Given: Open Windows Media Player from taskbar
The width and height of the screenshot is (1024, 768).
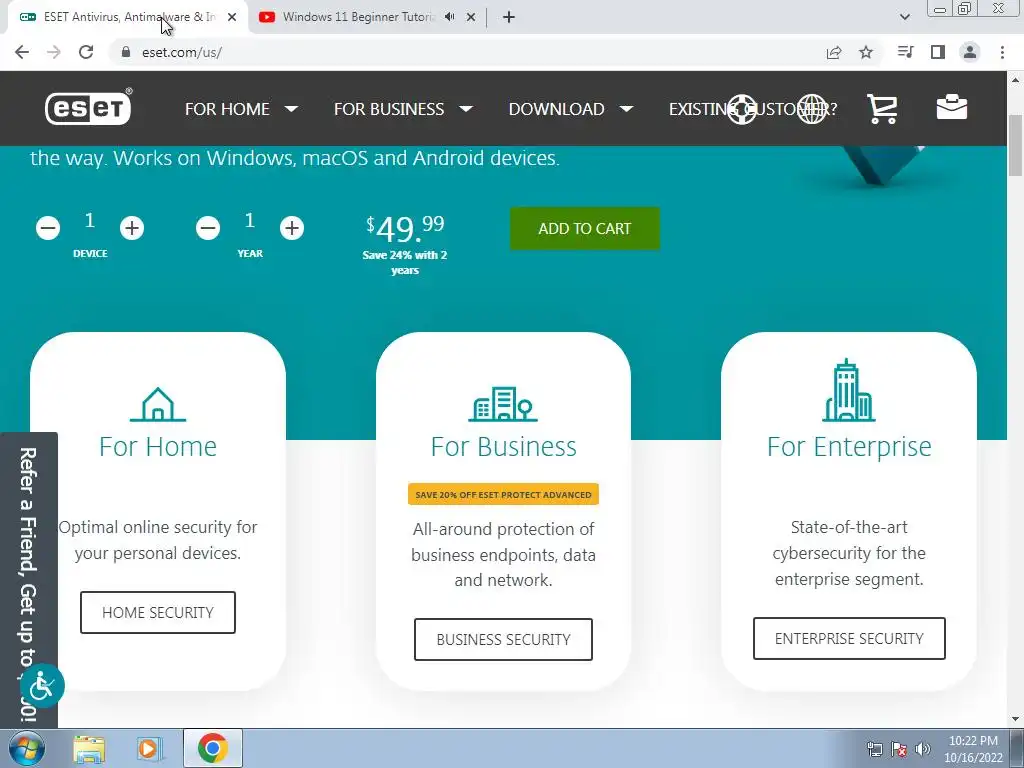Looking at the screenshot, I should (x=149, y=749).
